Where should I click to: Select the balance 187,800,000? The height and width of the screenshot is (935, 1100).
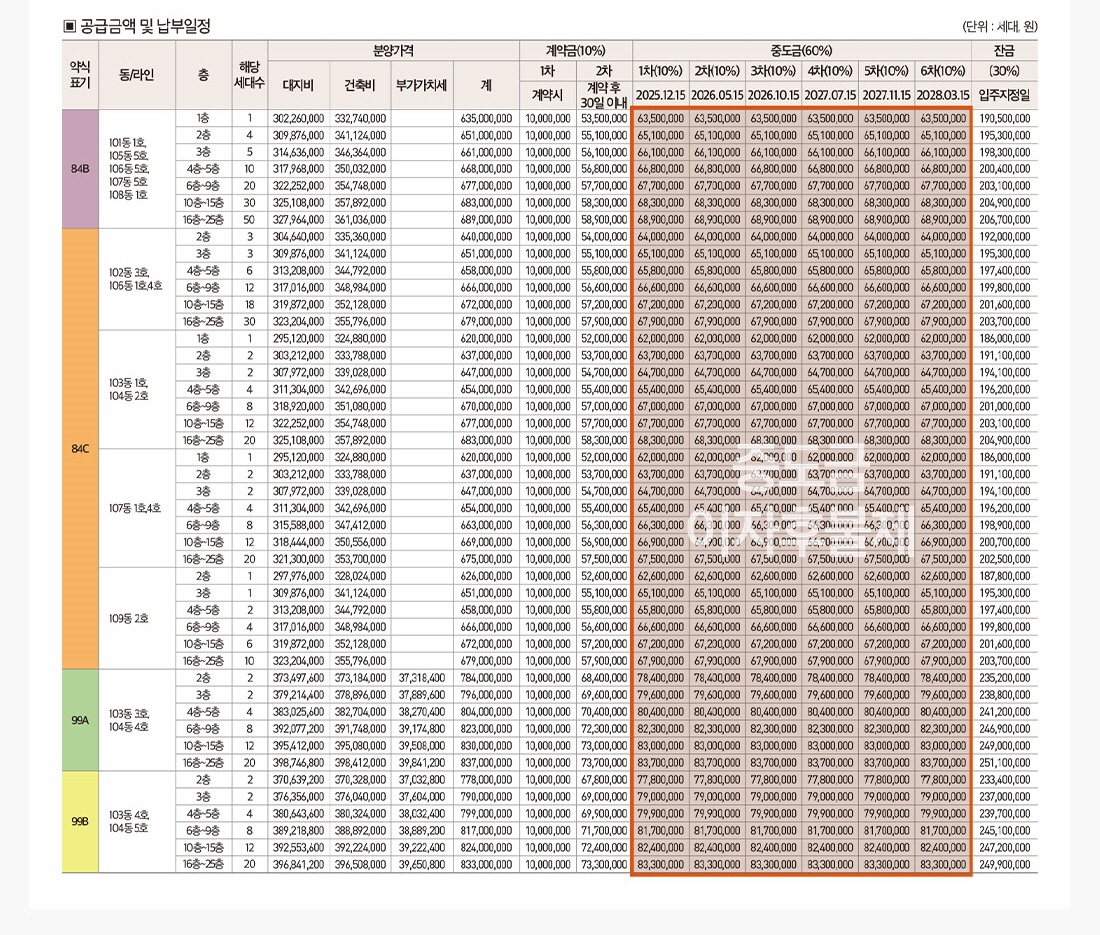[1005, 576]
